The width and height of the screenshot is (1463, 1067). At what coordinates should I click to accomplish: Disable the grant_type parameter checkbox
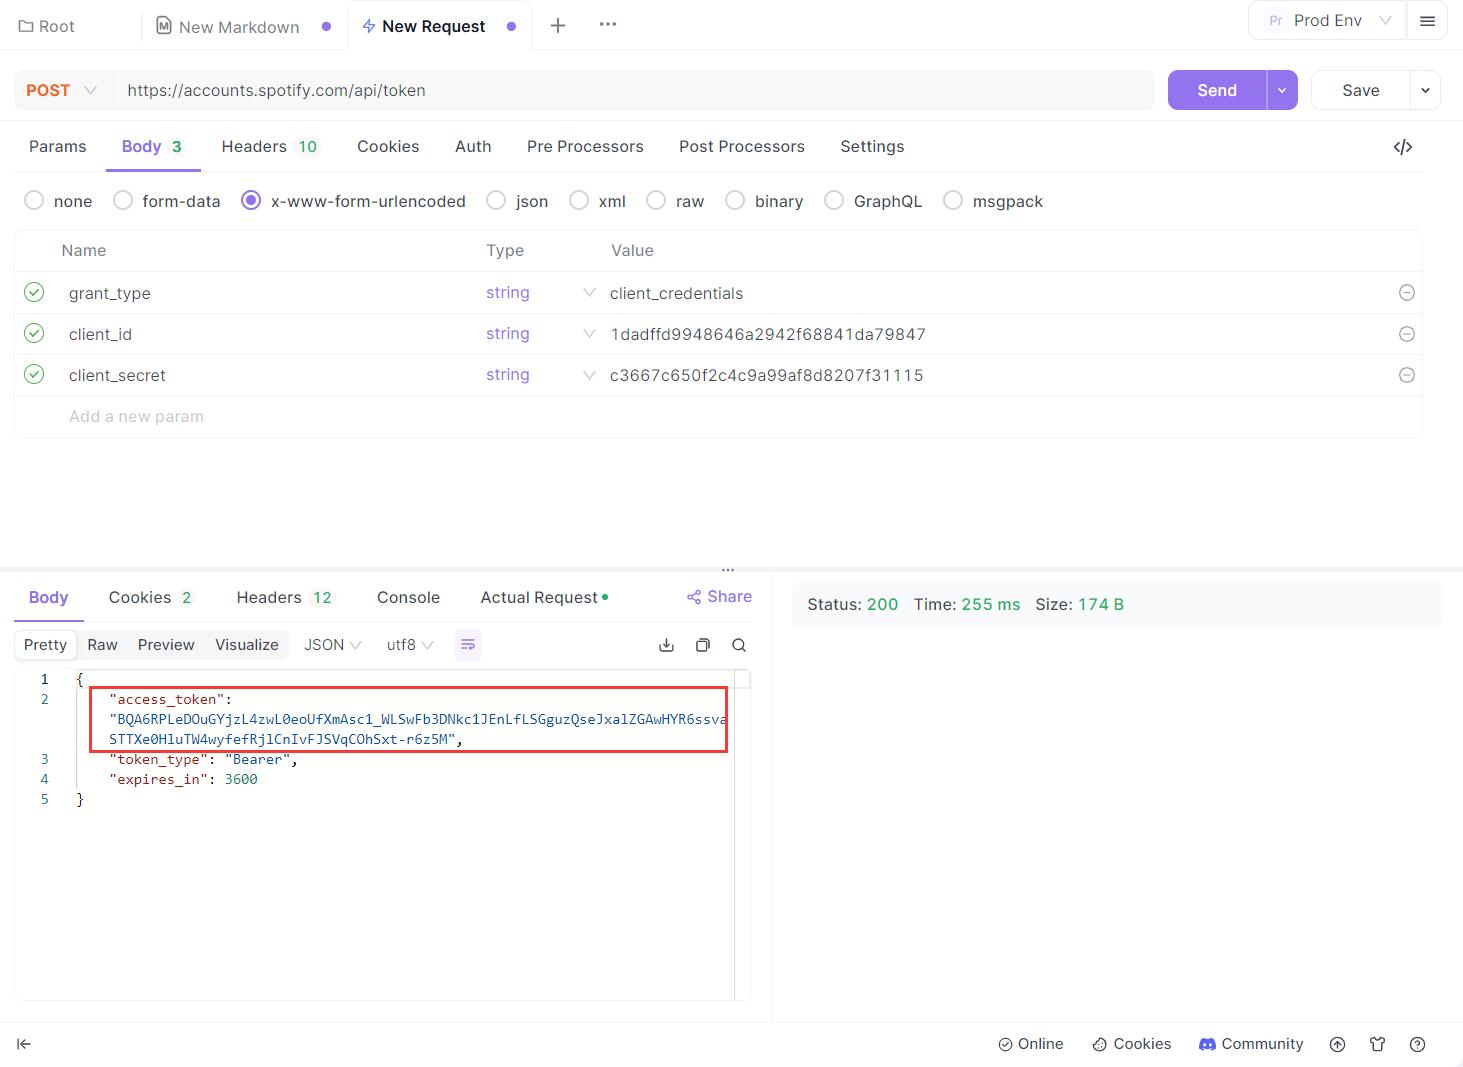click(x=34, y=292)
